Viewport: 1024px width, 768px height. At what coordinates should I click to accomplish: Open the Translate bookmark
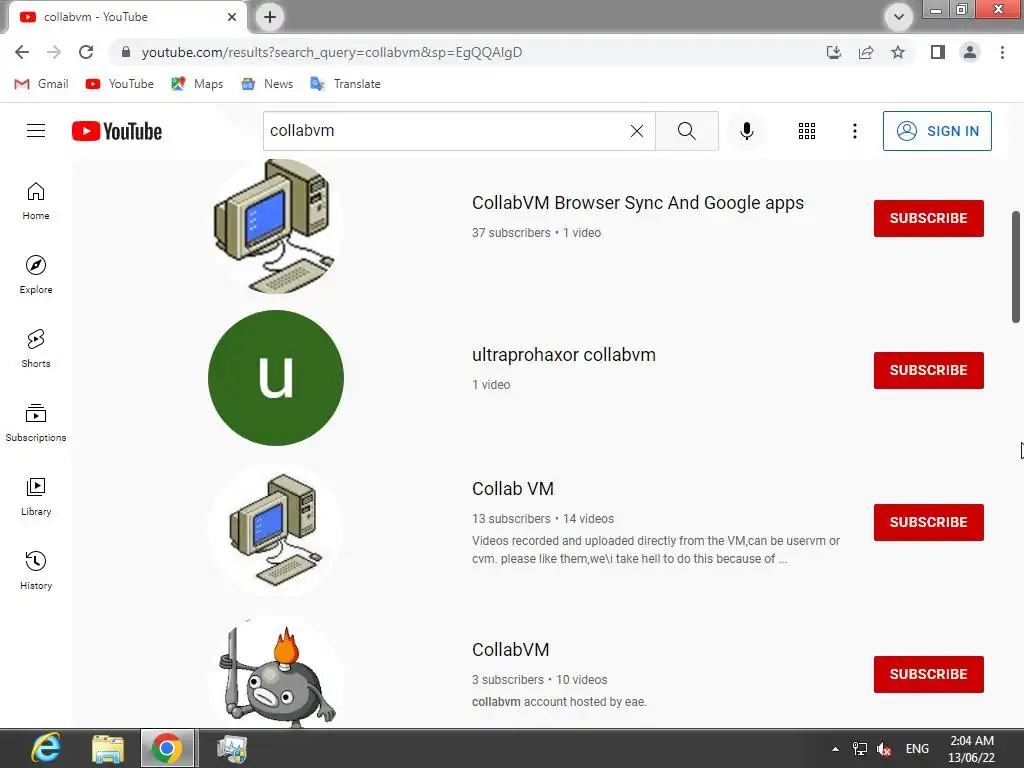tap(345, 84)
